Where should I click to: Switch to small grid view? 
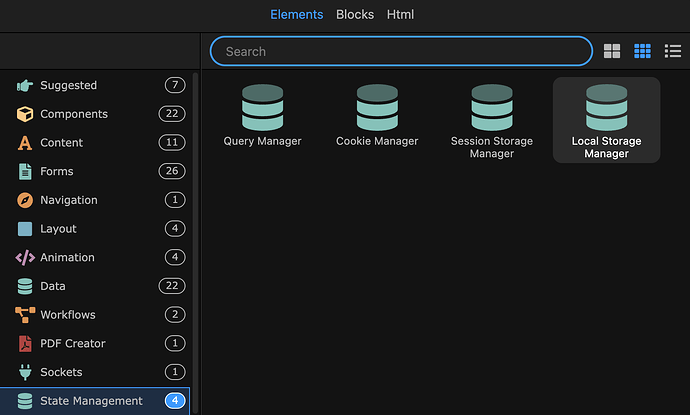pos(642,51)
